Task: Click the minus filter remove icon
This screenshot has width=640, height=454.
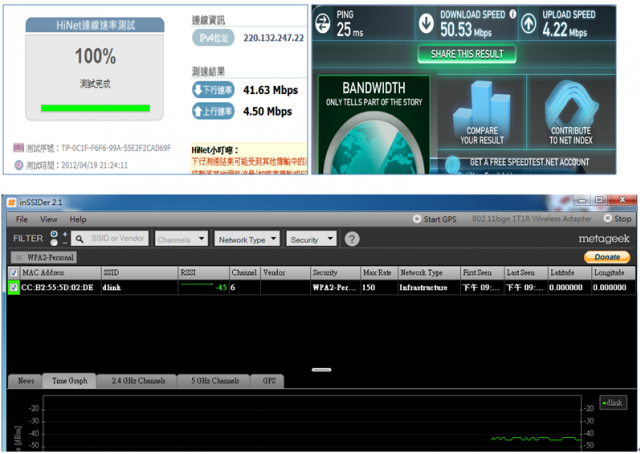Action: (x=65, y=243)
